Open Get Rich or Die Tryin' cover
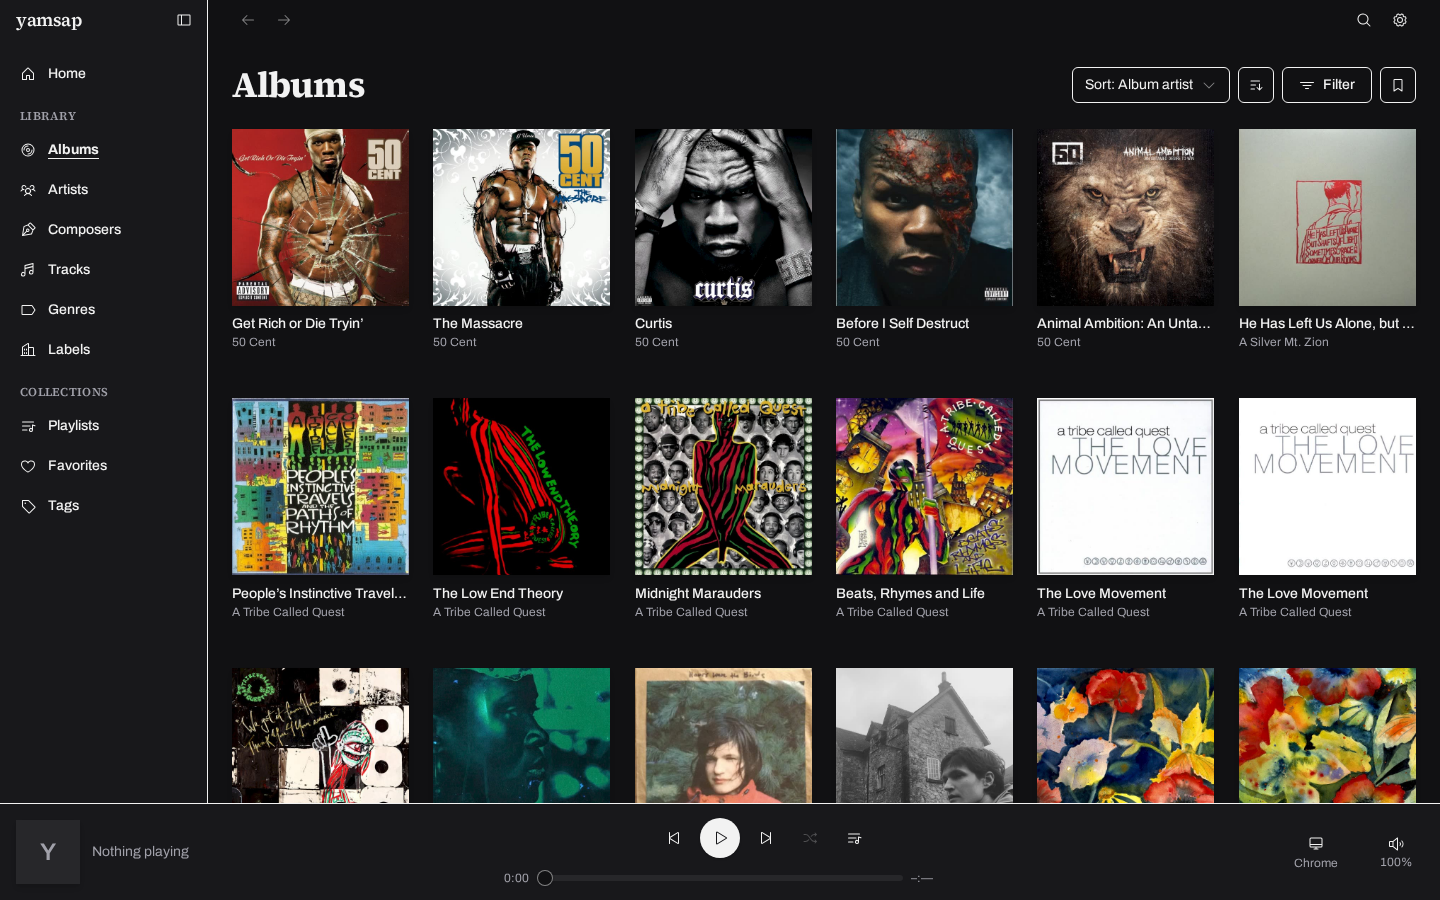Screen dimensions: 1440x900 pos(320,217)
